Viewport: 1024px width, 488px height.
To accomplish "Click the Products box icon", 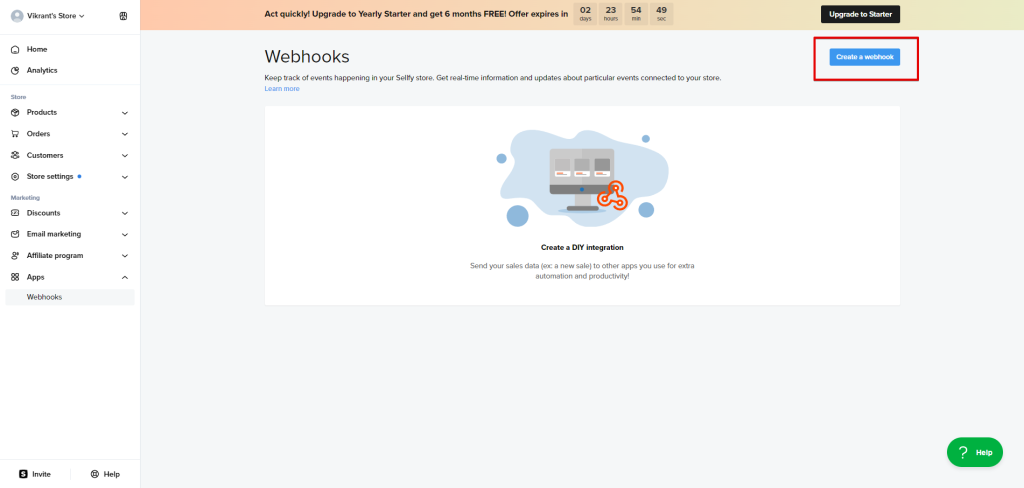I will coord(15,112).
